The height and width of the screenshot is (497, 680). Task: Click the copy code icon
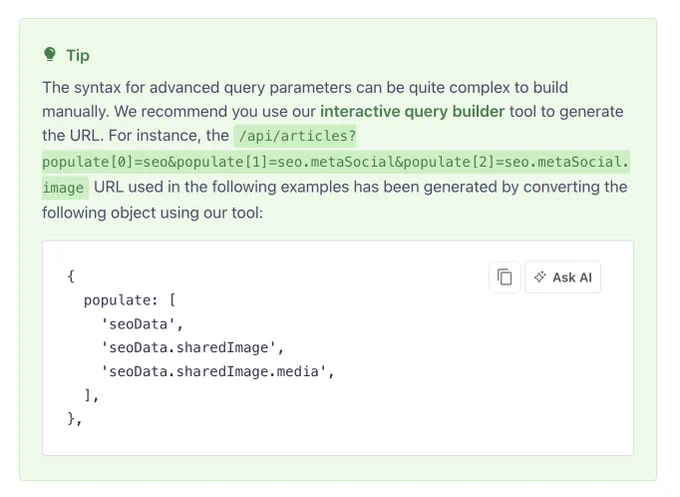click(504, 277)
